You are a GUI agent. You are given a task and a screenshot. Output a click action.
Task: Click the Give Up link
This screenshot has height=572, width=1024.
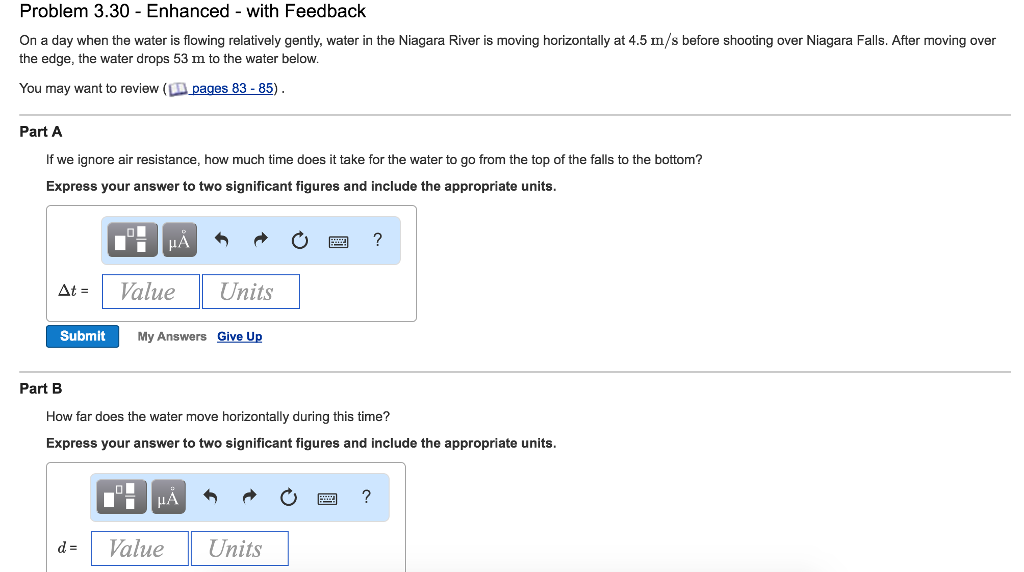(240, 336)
